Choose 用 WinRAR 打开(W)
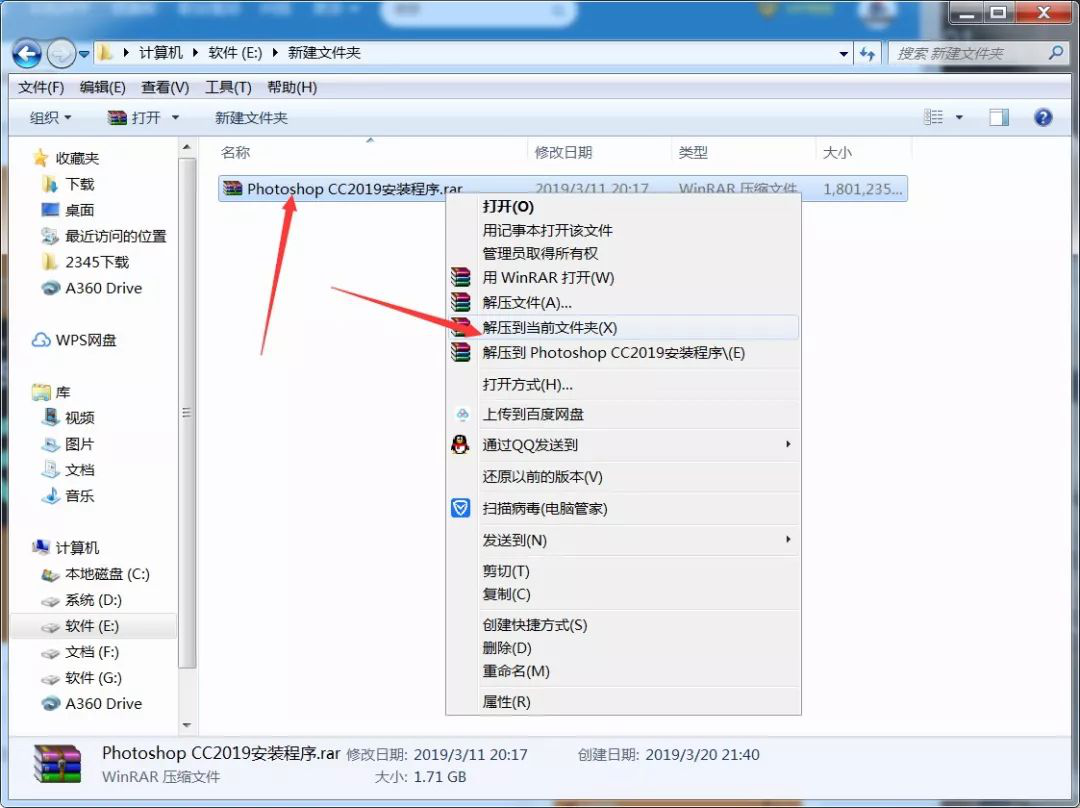This screenshot has height=808, width=1080. [x=548, y=278]
